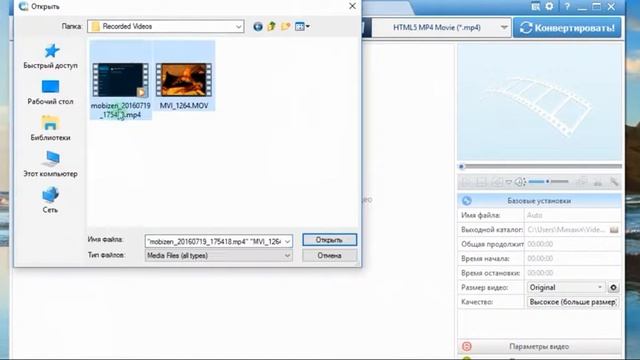Click the Конвертировать! button

click(x=567, y=28)
